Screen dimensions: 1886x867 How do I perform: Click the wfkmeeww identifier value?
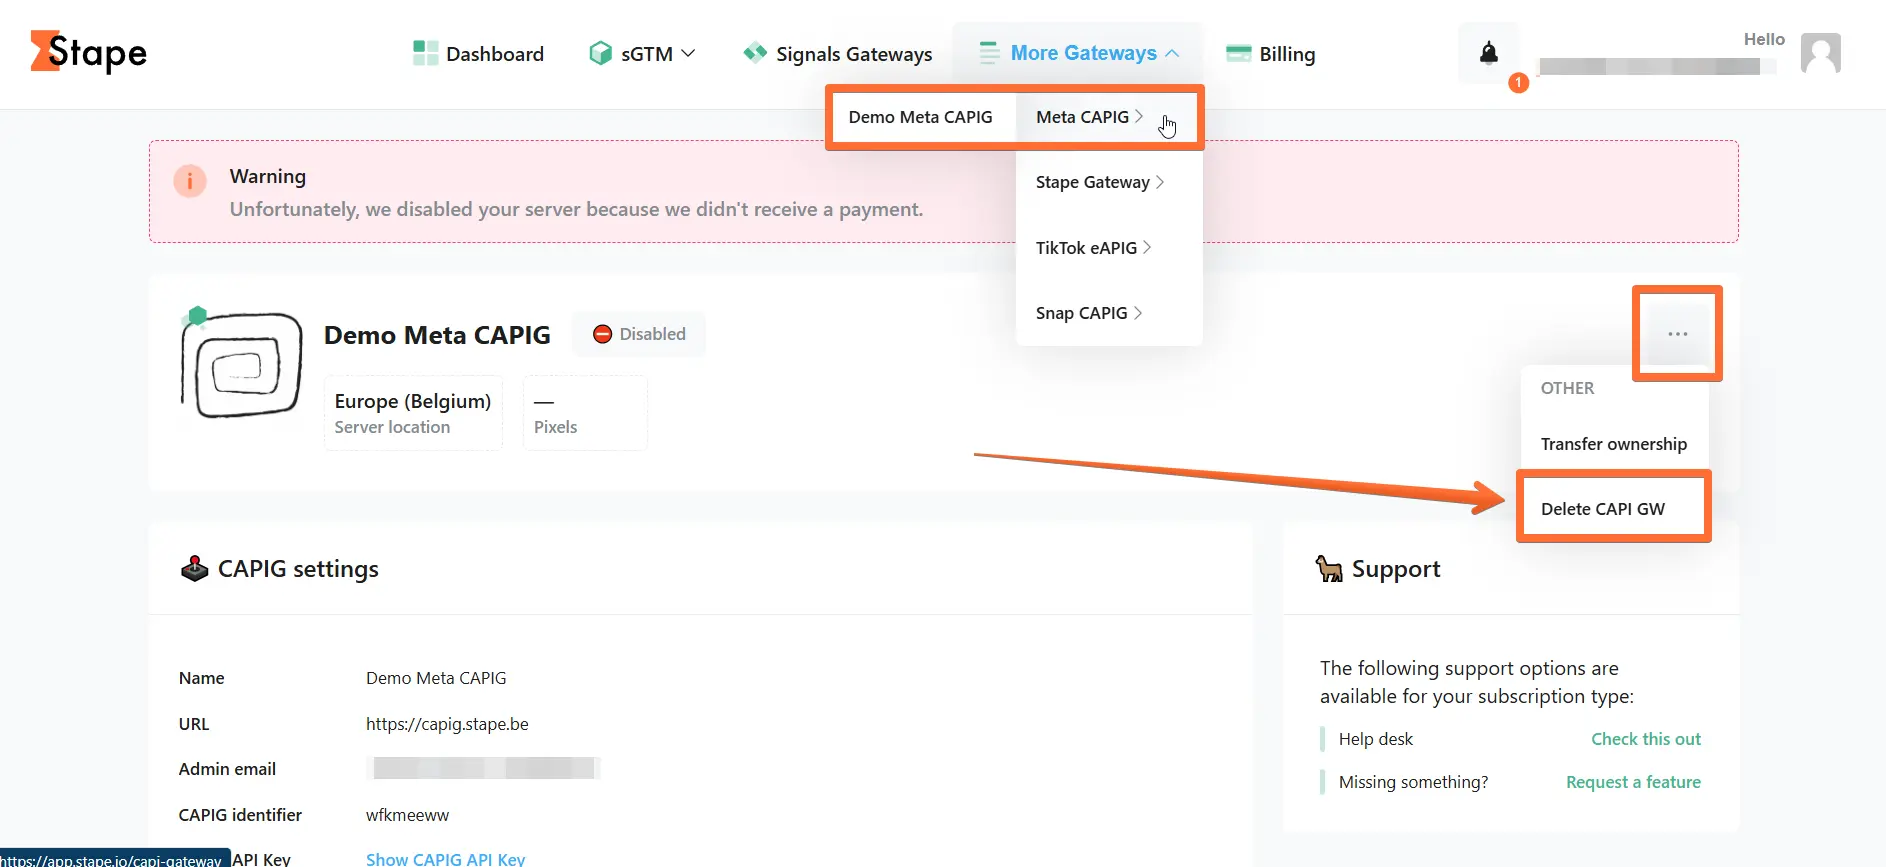[408, 815]
